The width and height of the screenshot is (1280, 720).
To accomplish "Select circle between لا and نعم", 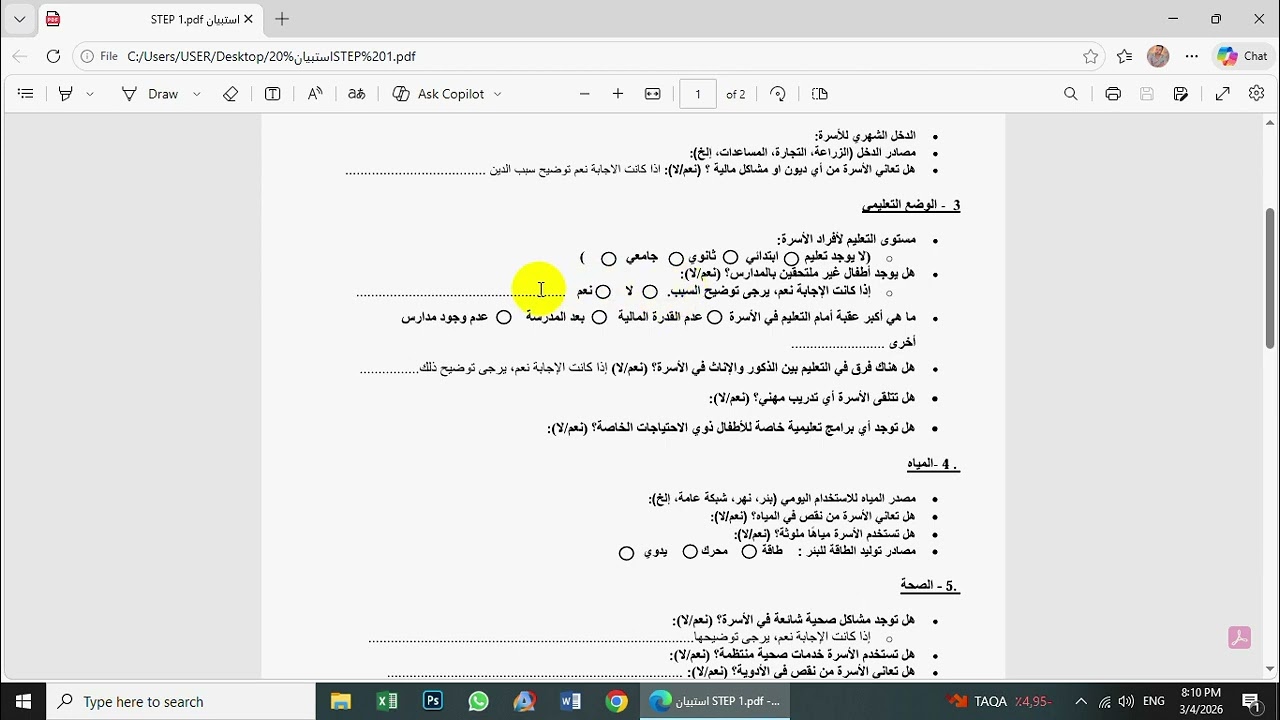I will click(x=604, y=292).
